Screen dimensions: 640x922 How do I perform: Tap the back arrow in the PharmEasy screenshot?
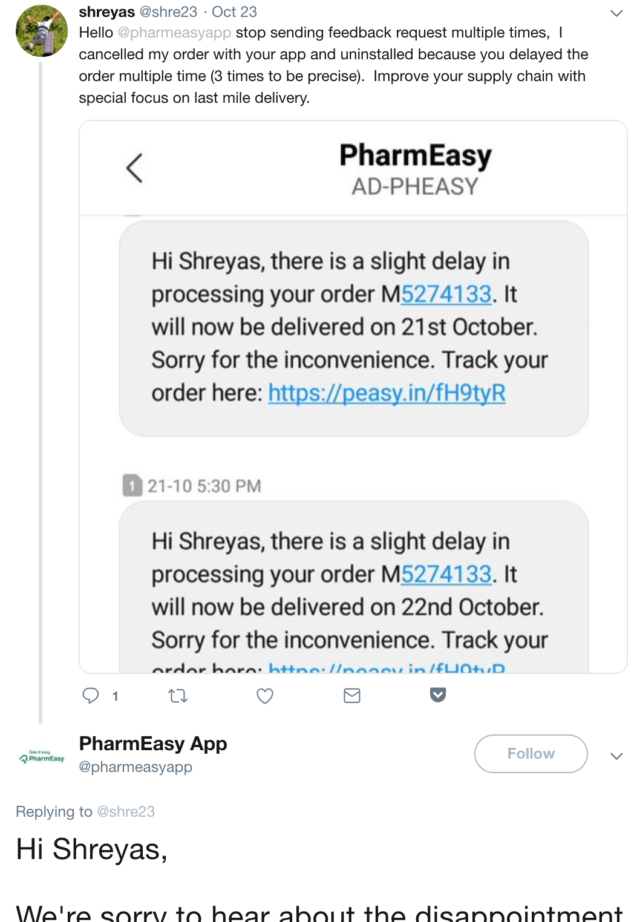(135, 168)
